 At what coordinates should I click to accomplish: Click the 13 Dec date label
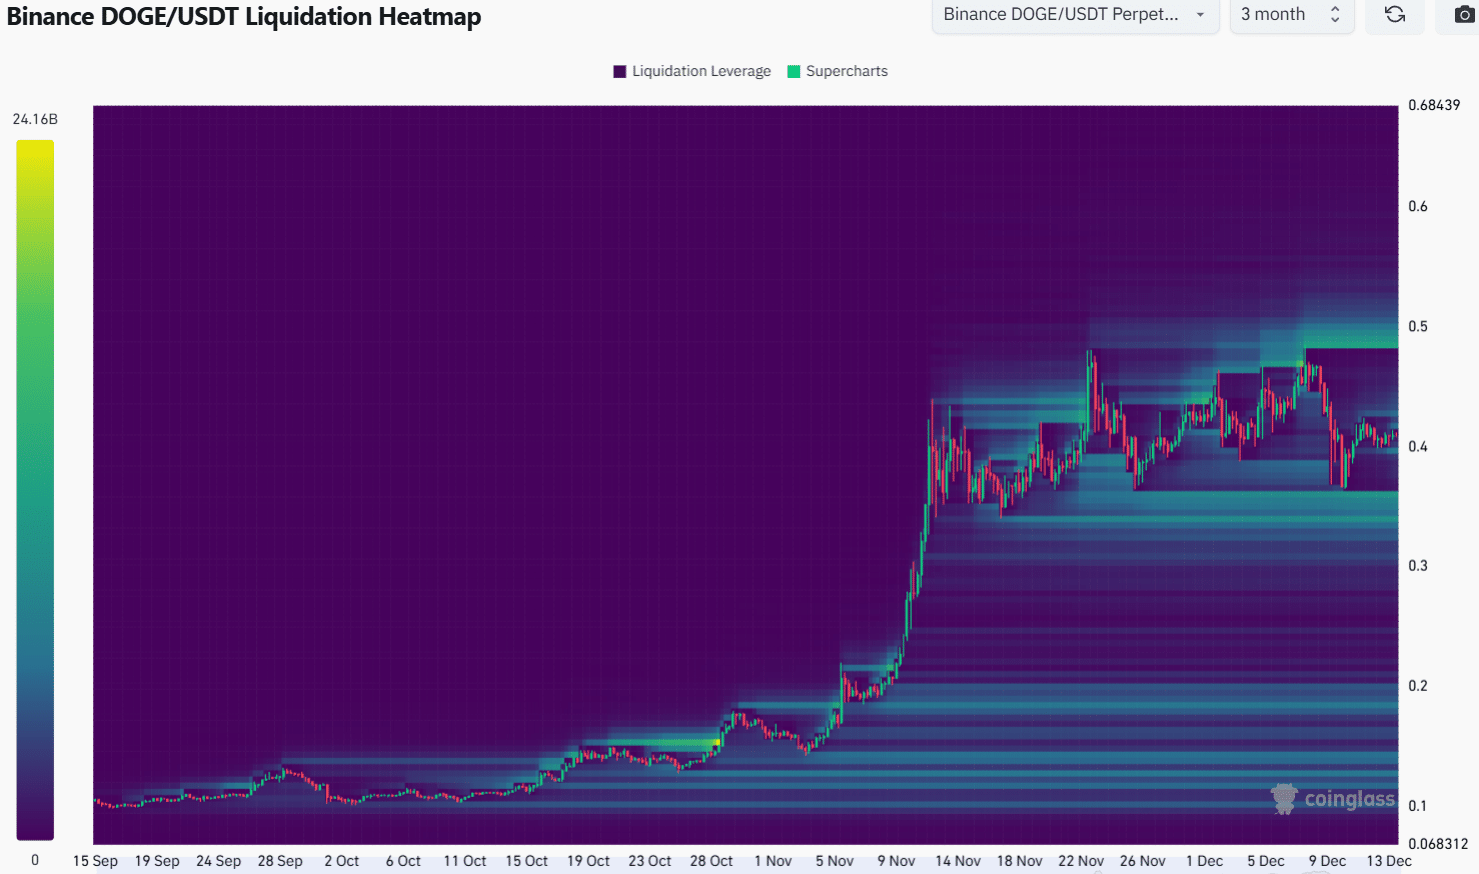(1389, 861)
